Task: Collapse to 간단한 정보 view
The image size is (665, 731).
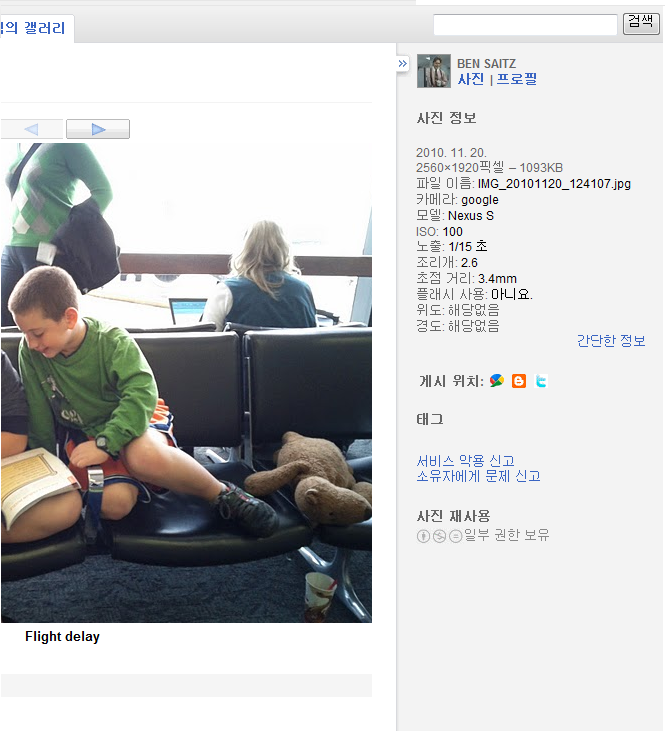Action: pos(611,341)
